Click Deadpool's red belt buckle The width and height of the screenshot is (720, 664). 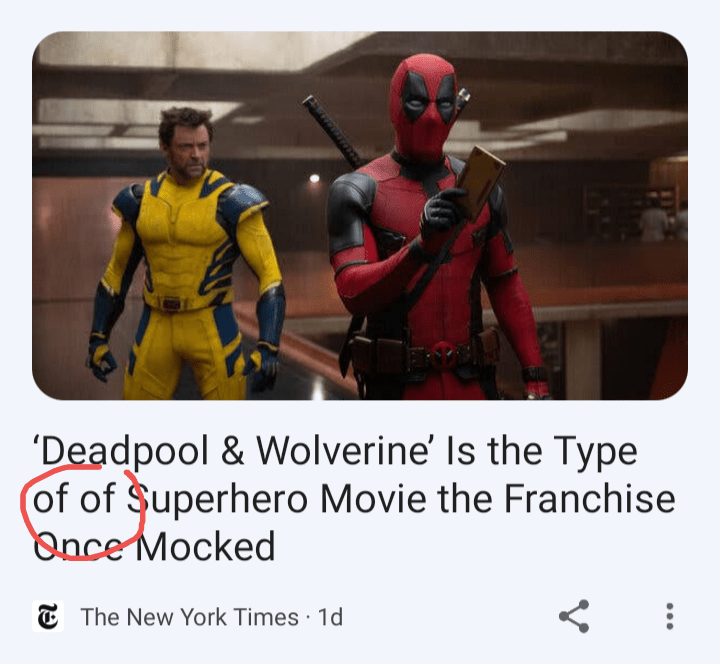442,355
